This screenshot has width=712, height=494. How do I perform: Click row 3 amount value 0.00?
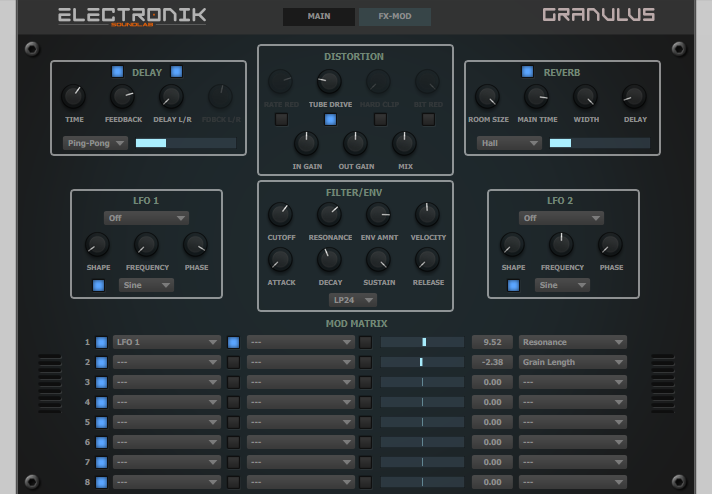point(492,382)
